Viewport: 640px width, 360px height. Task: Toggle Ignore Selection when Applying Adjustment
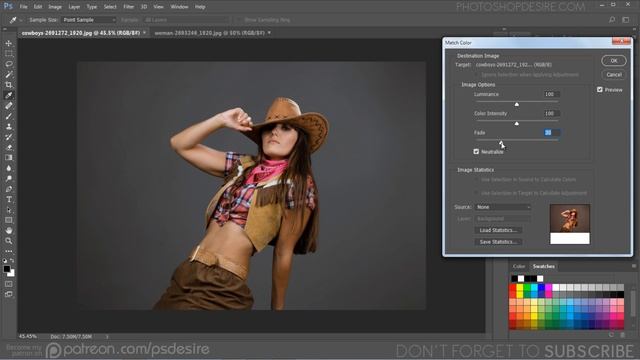click(x=476, y=75)
